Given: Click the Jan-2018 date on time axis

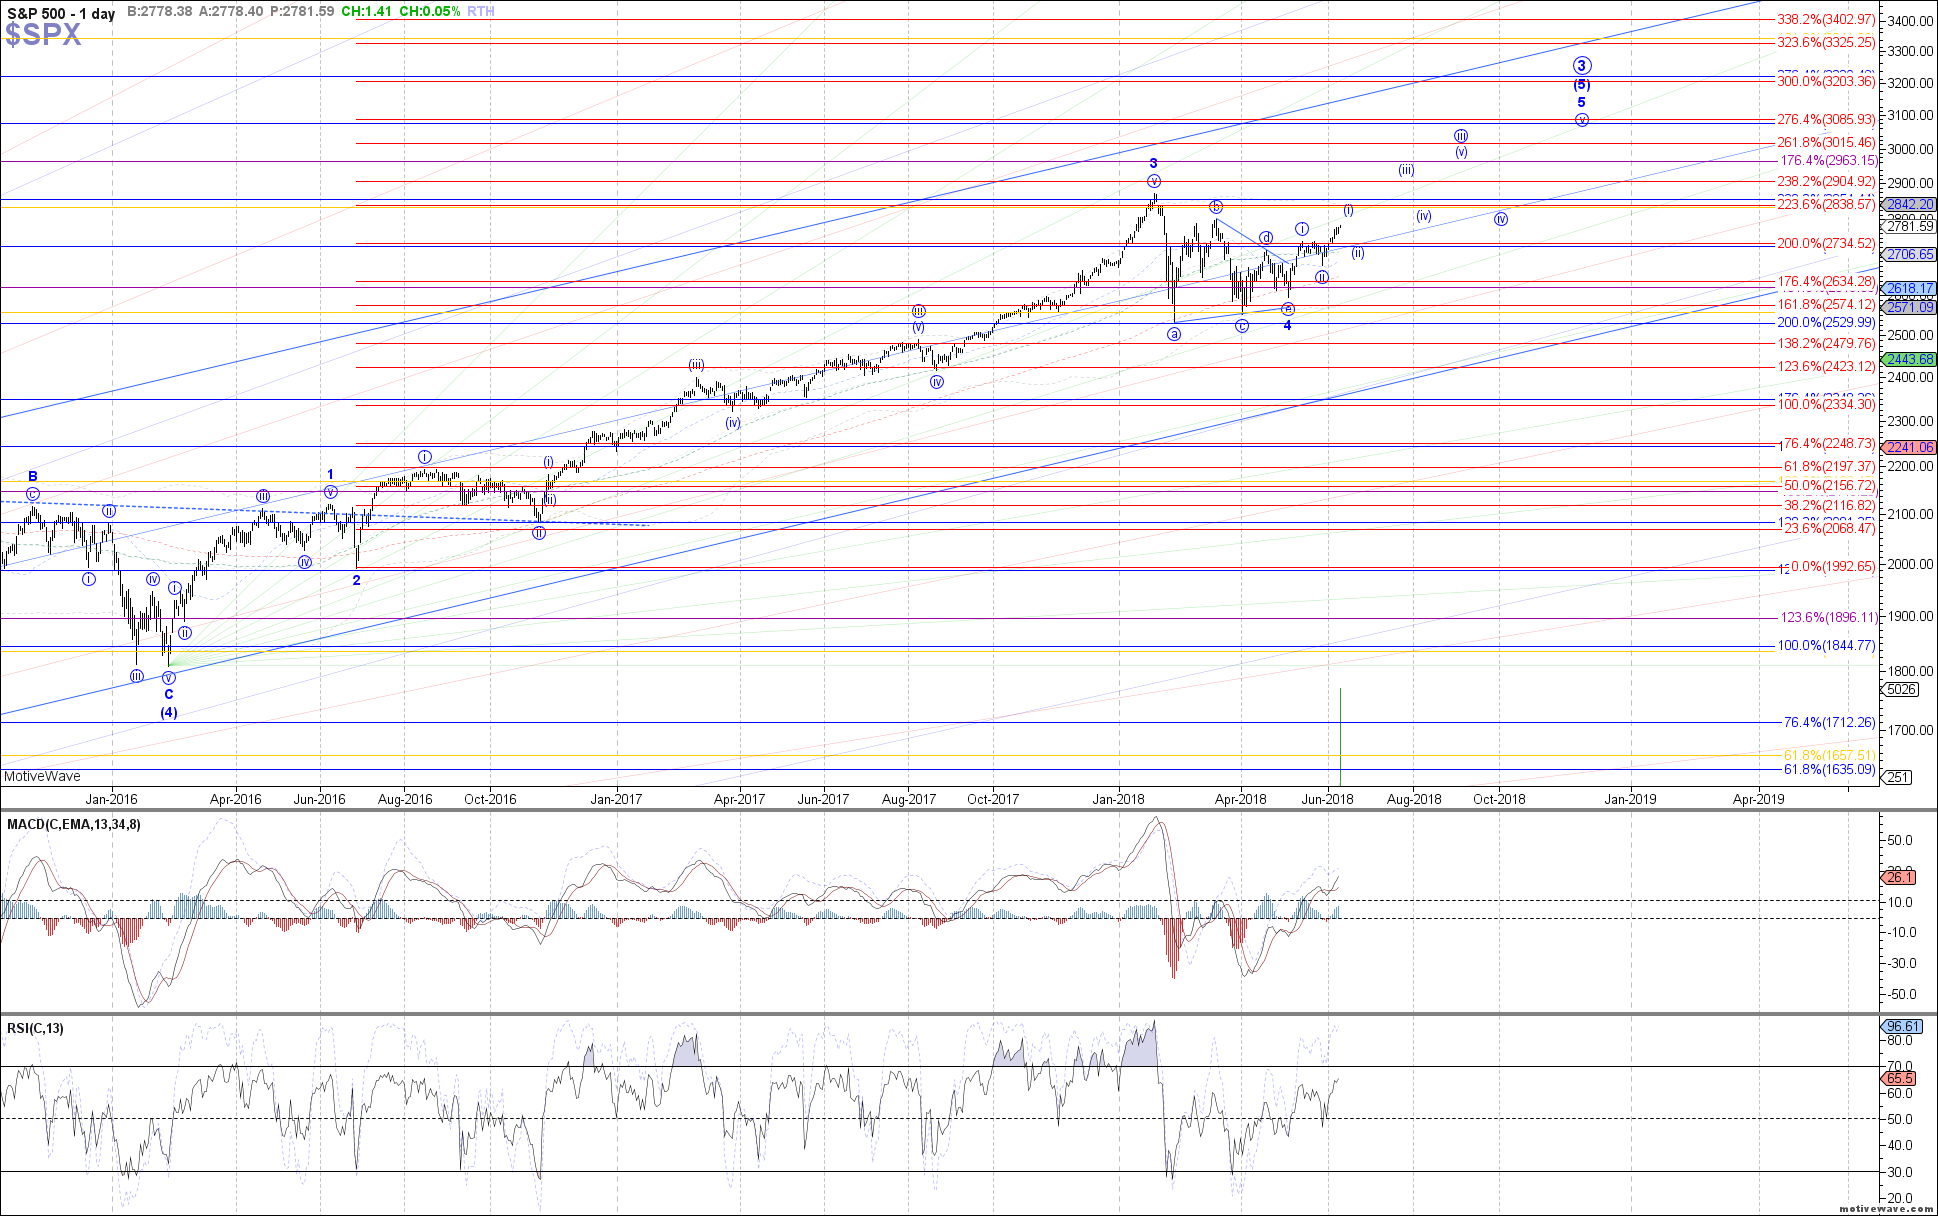Looking at the screenshot, I should [x=1118, y=799].
